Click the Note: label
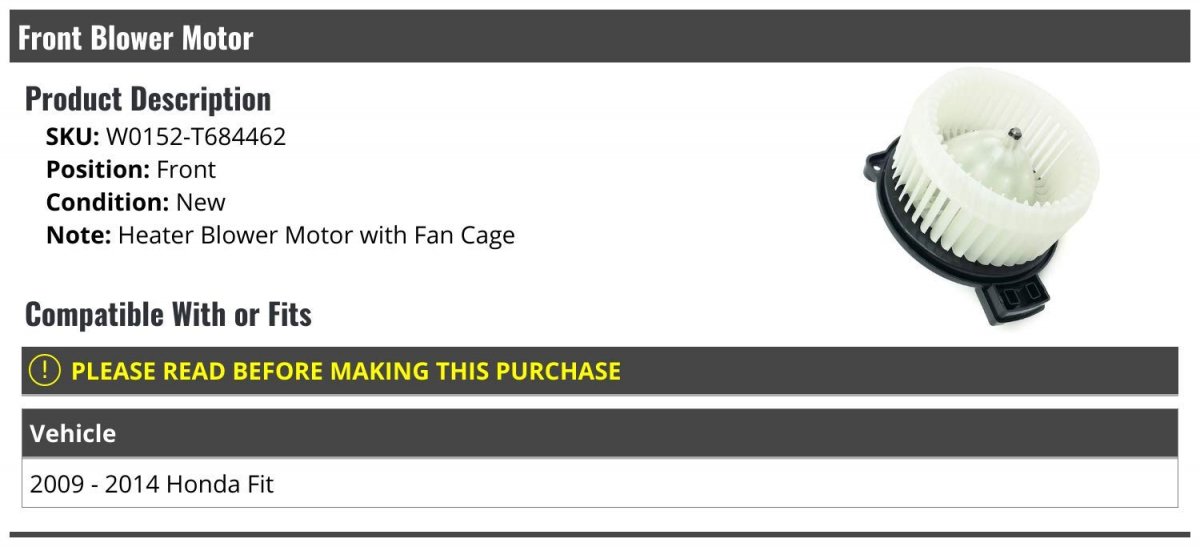The image size is (1200, 547). click(78, 235)
